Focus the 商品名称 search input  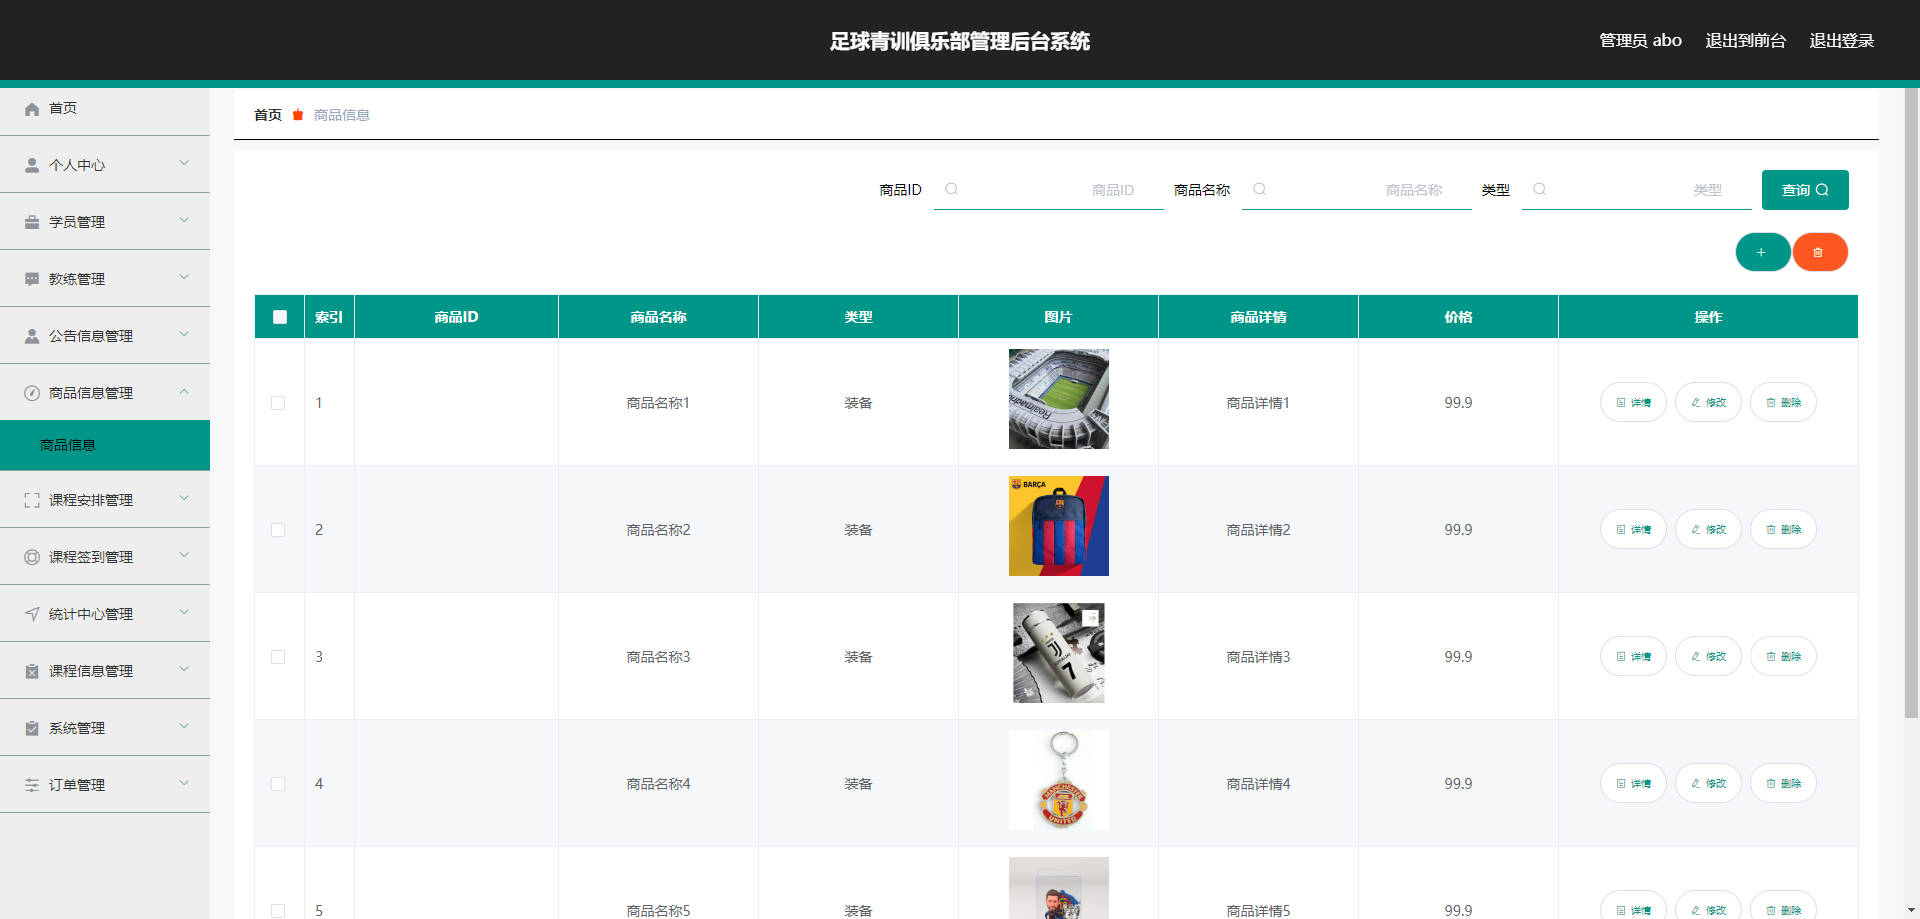click(x=1357, y=190)
